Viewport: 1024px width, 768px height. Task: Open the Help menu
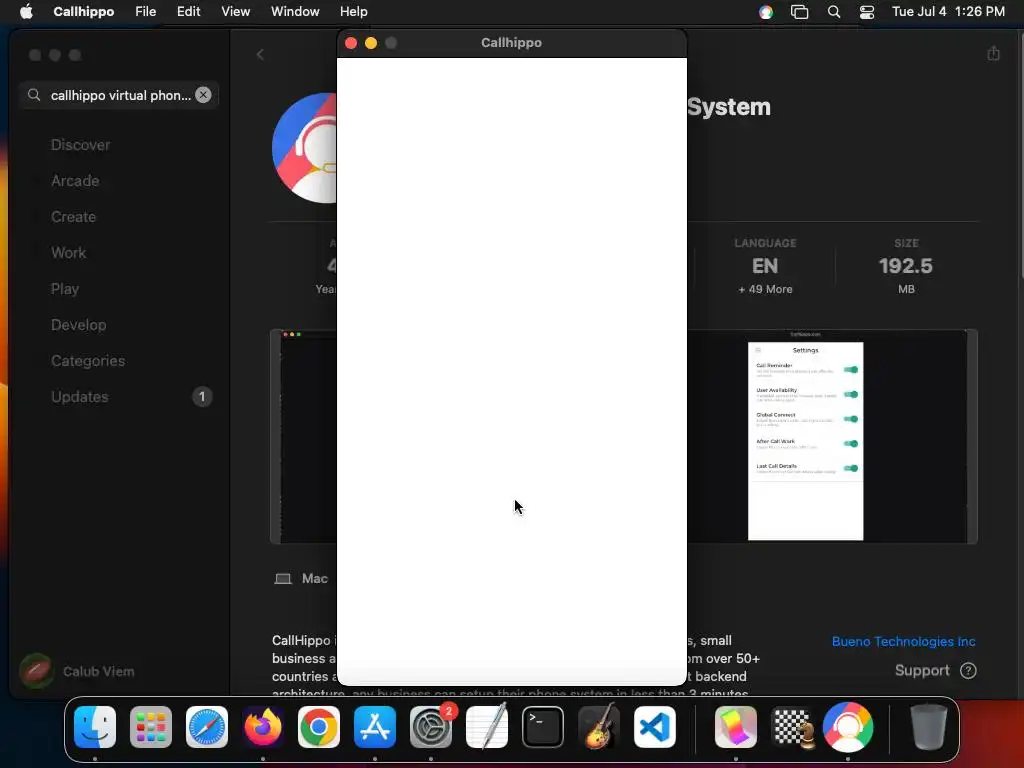pyautogui.click(x=353, y=12)
